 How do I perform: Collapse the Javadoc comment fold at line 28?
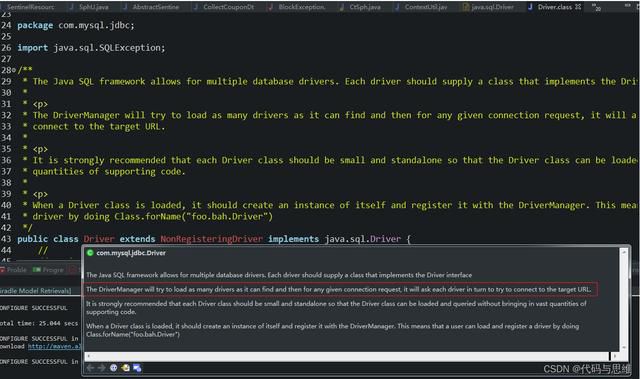click(x=14, y=70)
